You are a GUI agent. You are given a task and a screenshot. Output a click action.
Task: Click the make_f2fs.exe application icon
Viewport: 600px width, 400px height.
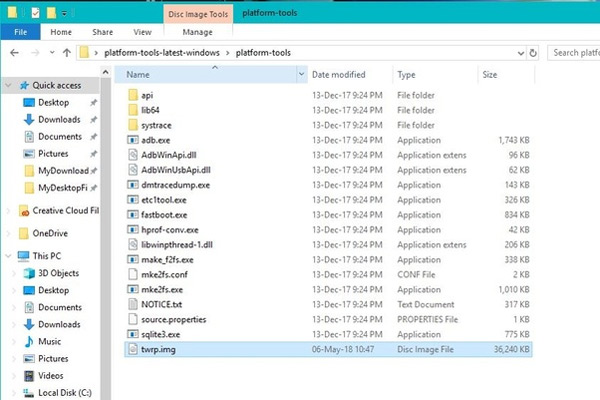coord(133,260)
